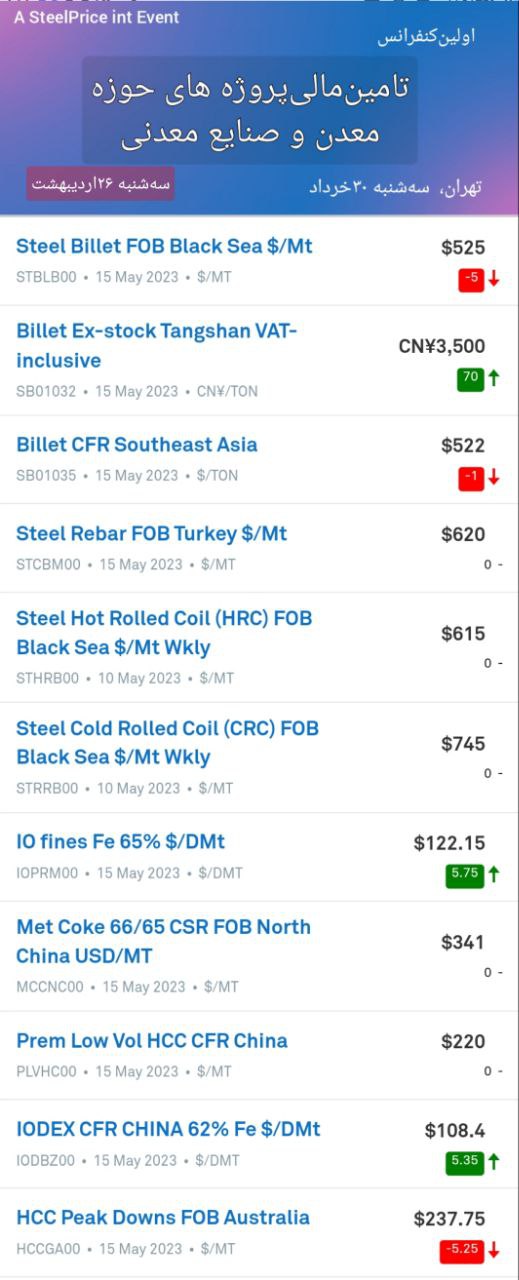
Task: Click the purple سه‌شنبه ۲۶ اردیبهشت date badge
Action: [x=101, y=184]
